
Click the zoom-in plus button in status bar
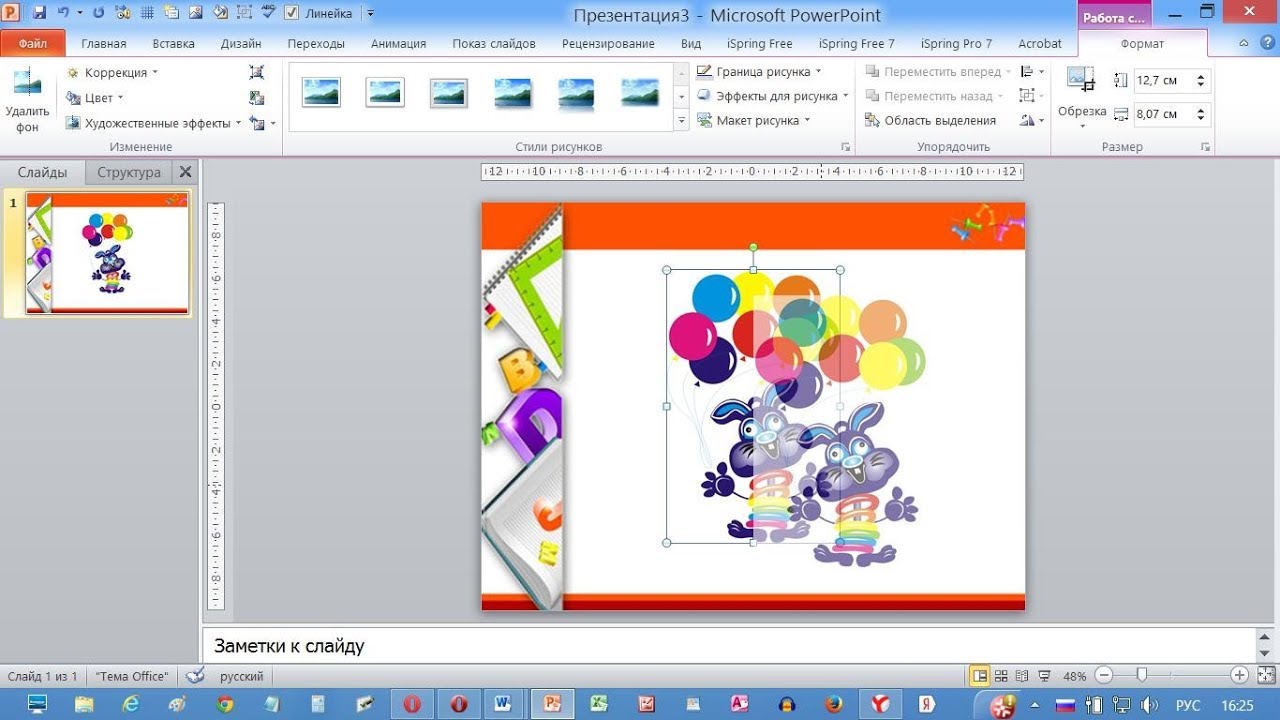(1239, 676)
